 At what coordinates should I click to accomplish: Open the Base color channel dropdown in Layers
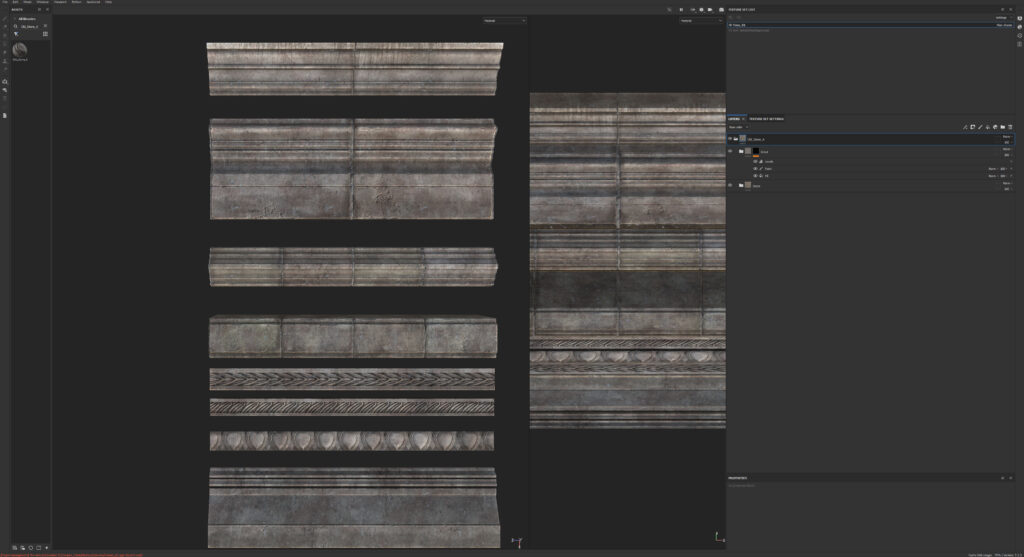point(738,127)
